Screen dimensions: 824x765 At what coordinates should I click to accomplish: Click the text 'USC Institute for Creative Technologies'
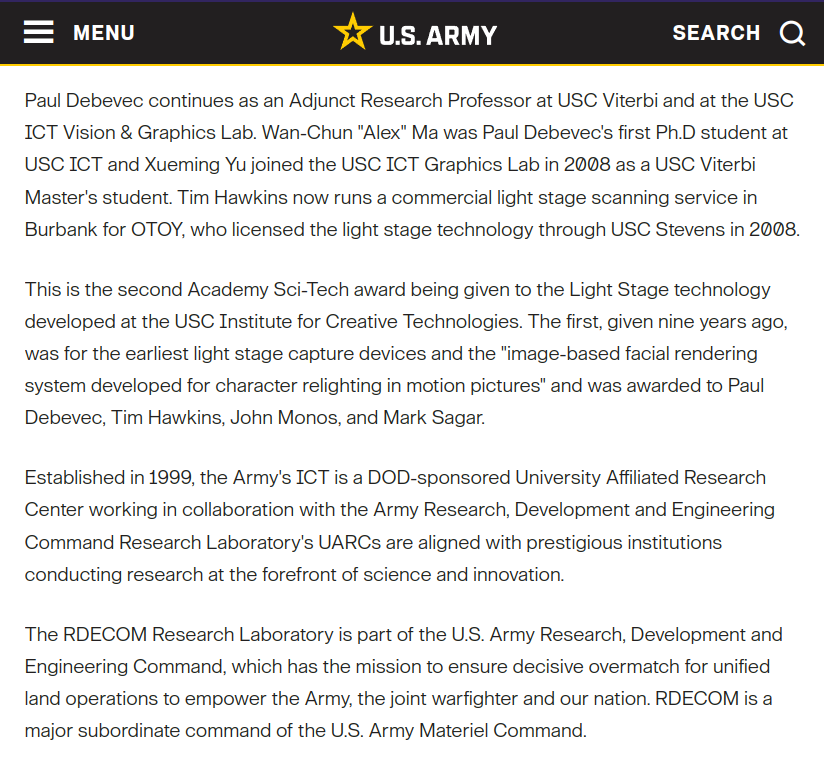pos(346,322)
